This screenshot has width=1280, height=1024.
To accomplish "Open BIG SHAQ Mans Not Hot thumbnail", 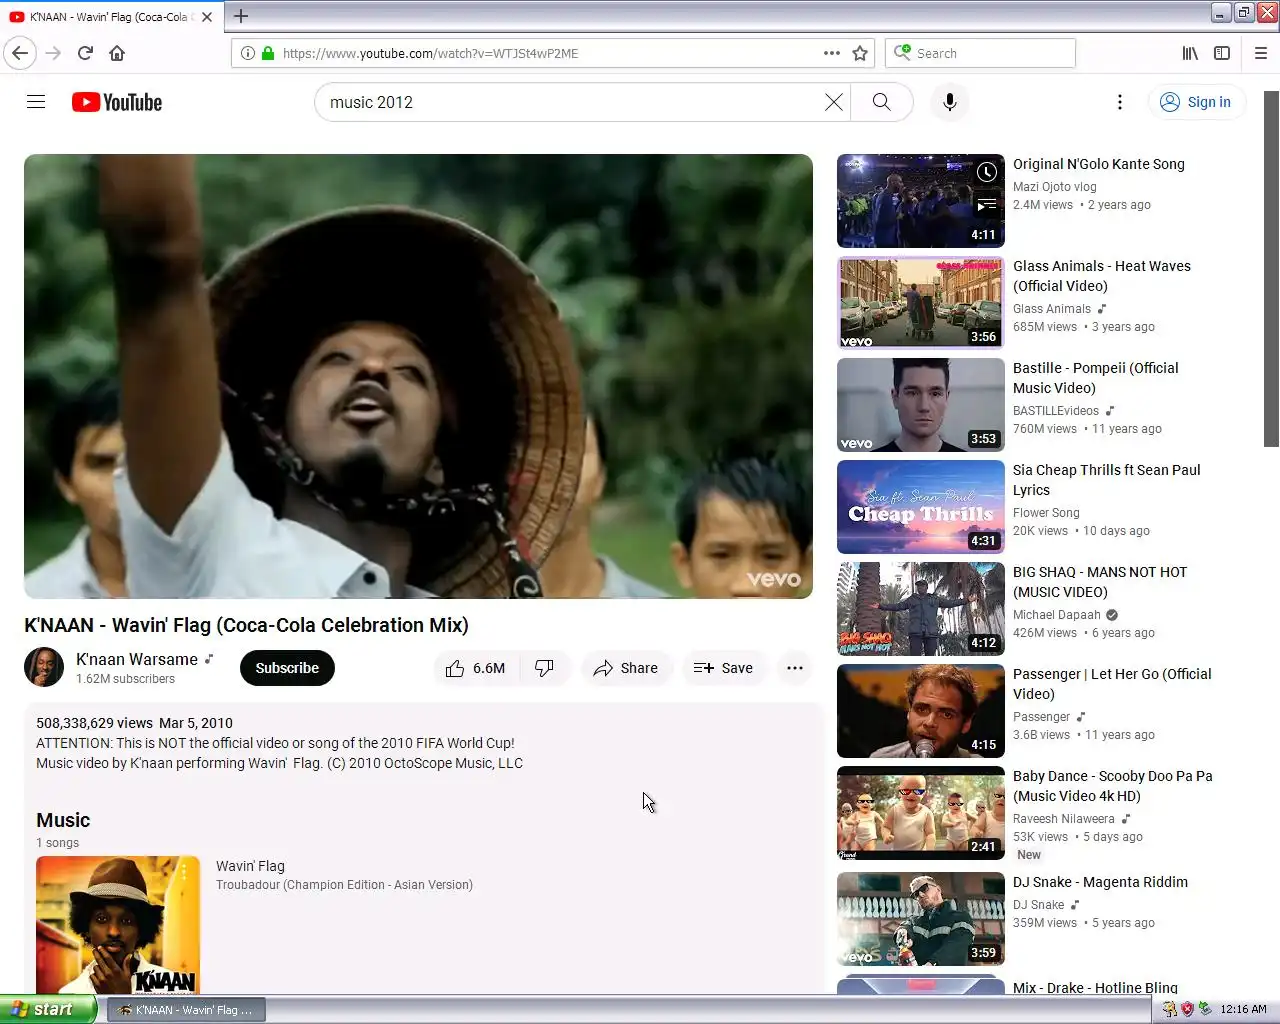I will (920, 609).
